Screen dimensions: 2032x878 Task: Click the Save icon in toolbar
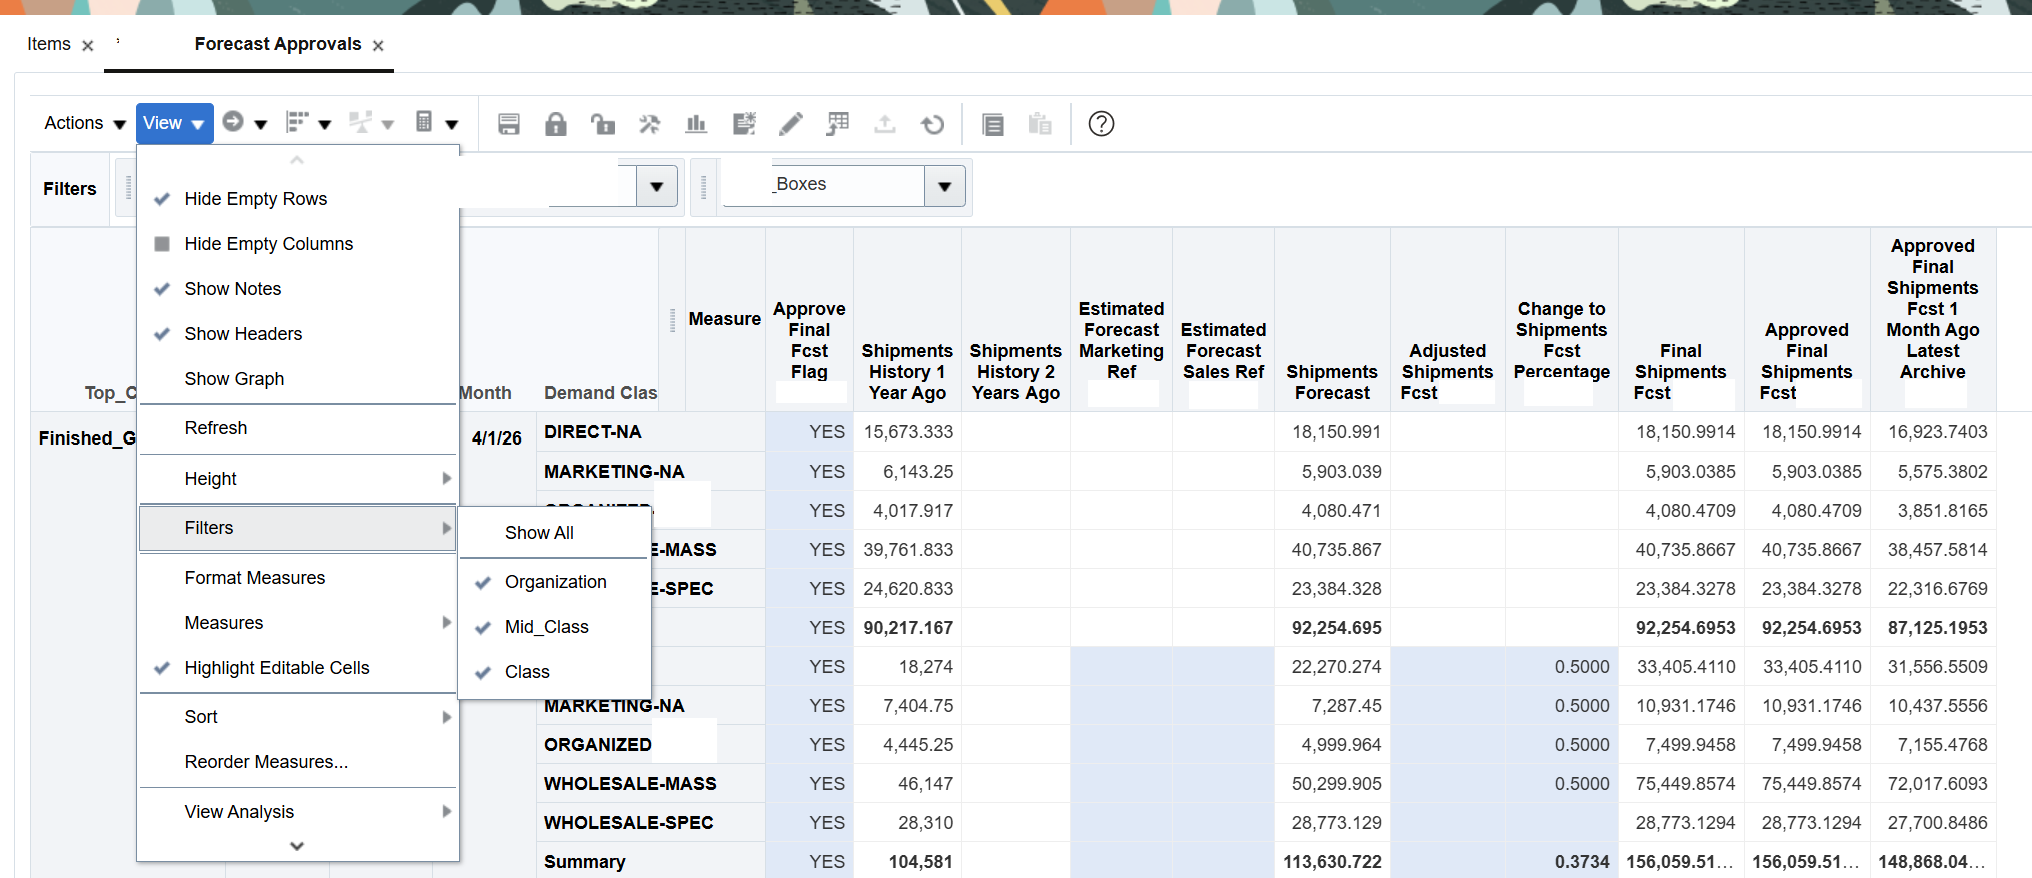click(x=509, y=124)
